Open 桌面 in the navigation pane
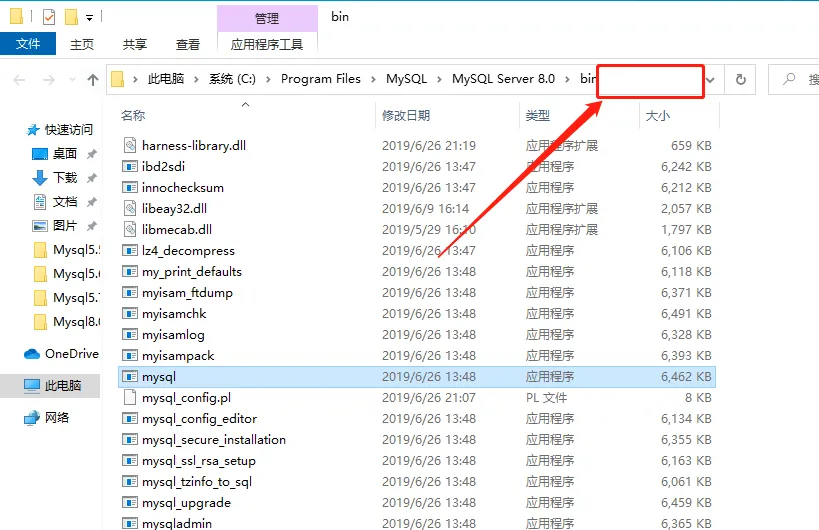819x530 pixels. pyautogui.click(x=65, y=154)
